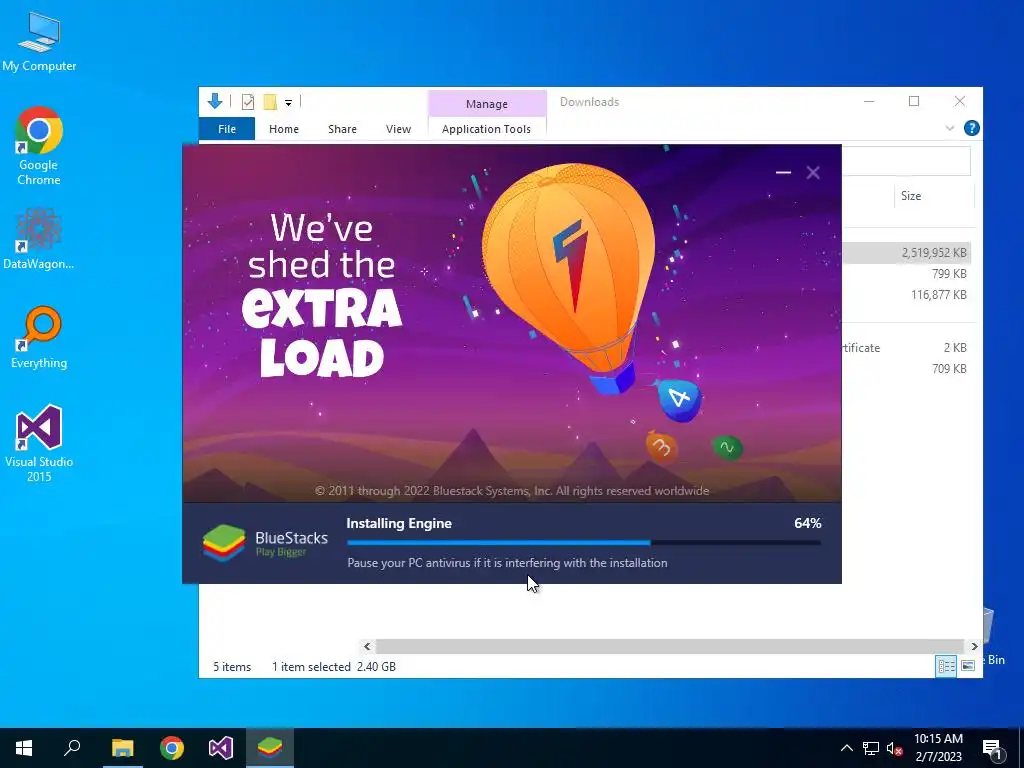Image resolution: width=1024 pixels, height=768 pixels.
Task: Open the DataWagon desktop shortcut
Action: pos(39,239)
